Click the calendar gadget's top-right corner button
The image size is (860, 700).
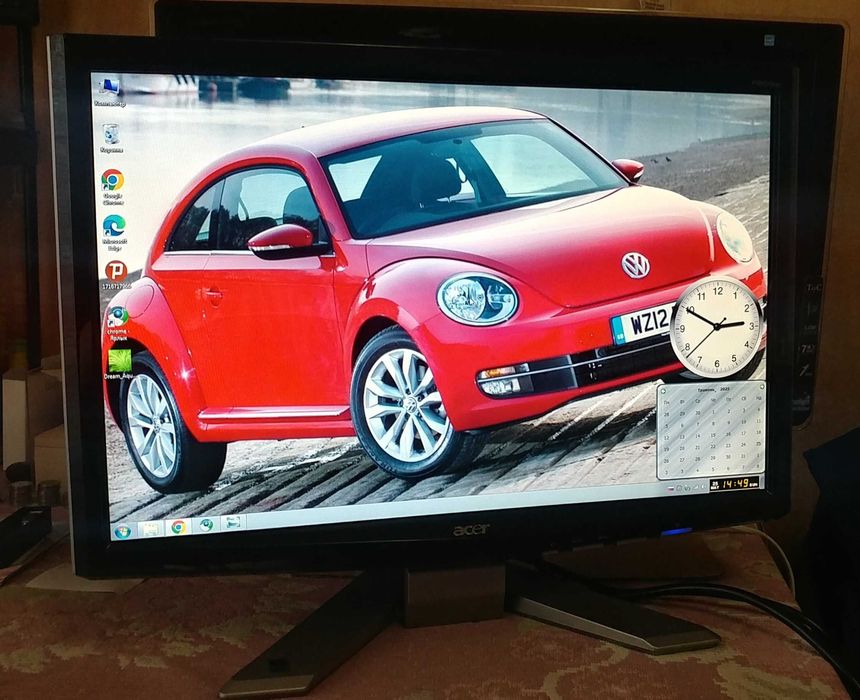pyautogui.click(x=762, y=387)
